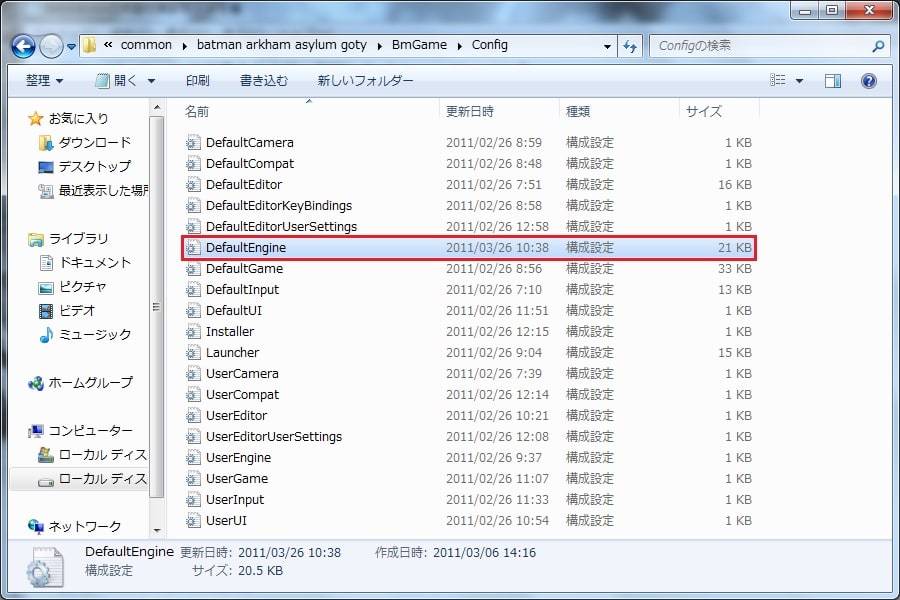
Task: Open the 整理 menu
Action: click(x=44, y=80)
